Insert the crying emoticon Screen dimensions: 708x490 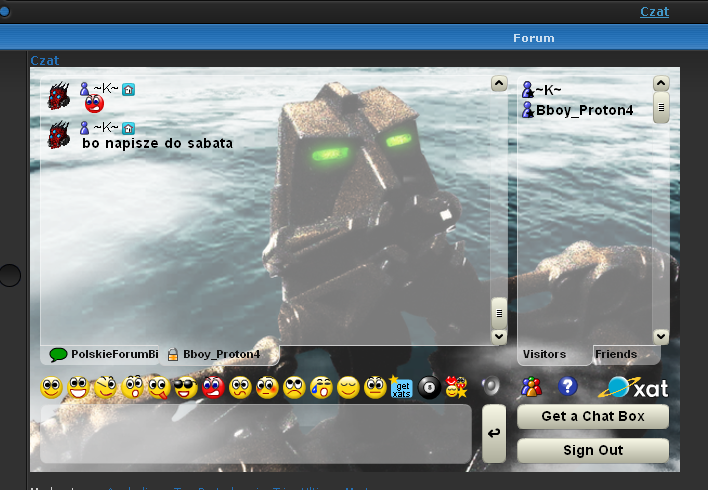coord(321,387)
